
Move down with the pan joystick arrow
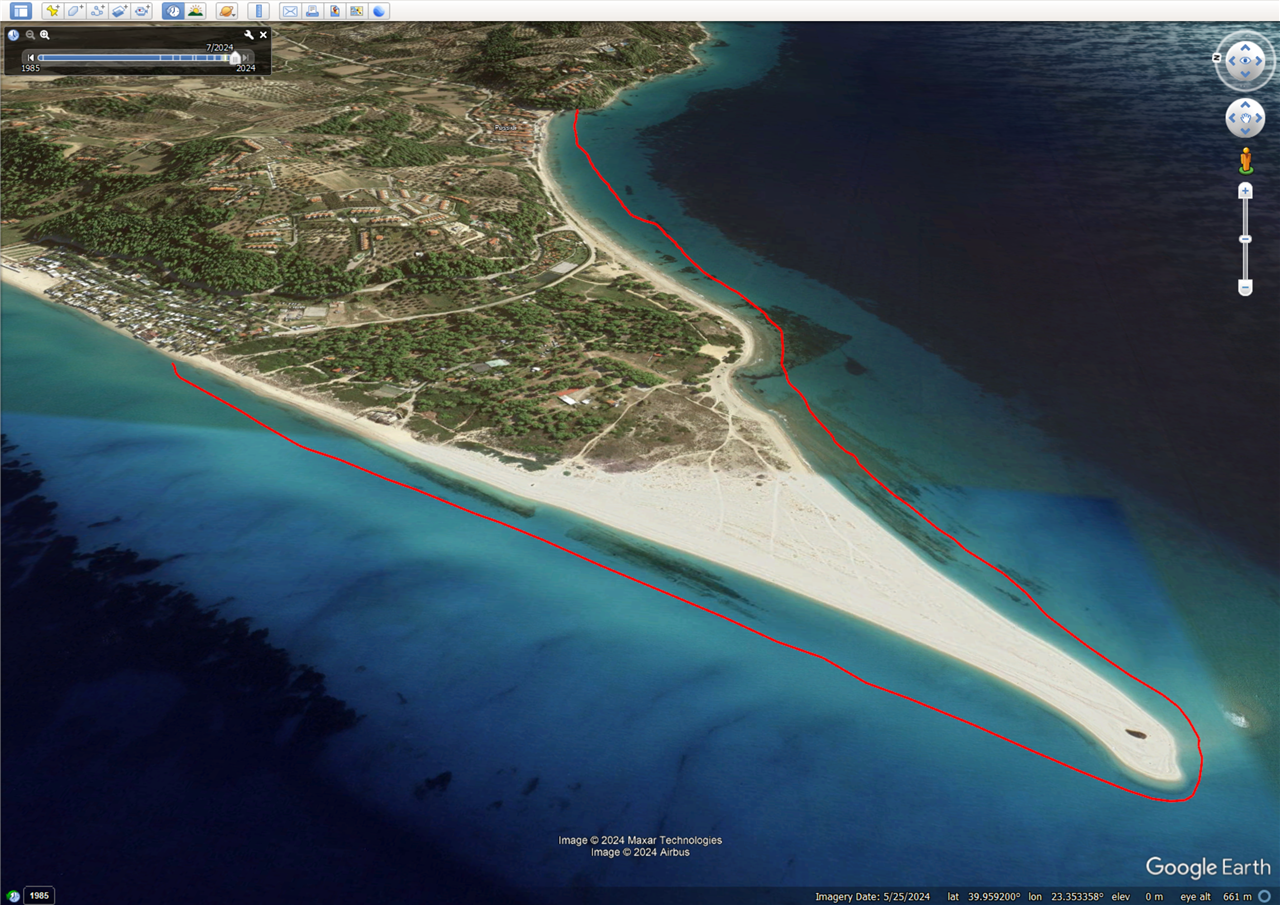pos(1245,131)
